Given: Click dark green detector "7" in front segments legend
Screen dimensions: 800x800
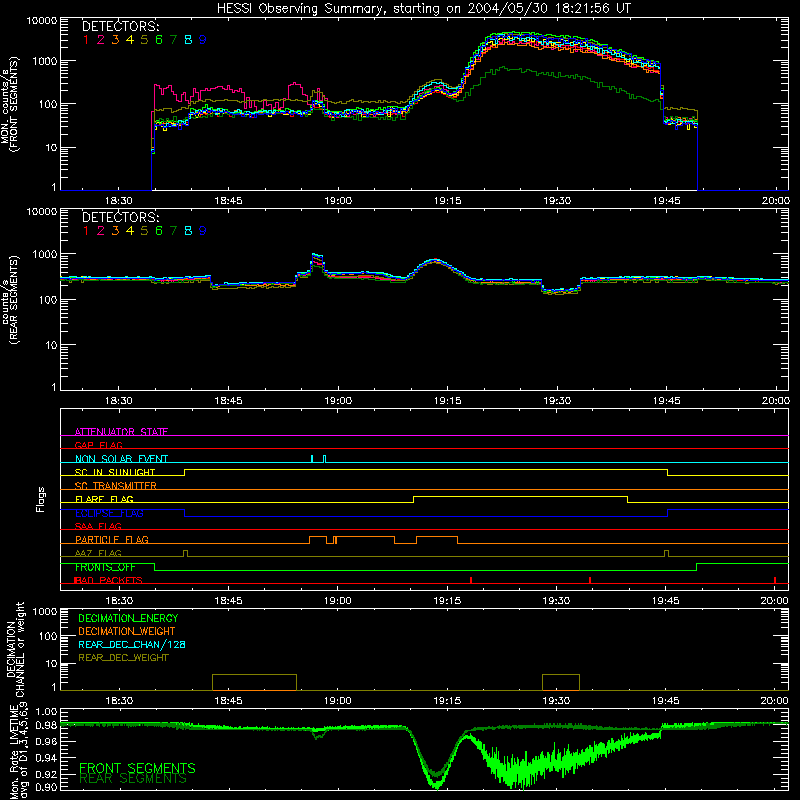Looking at the screenshot, I should point(173,40).
